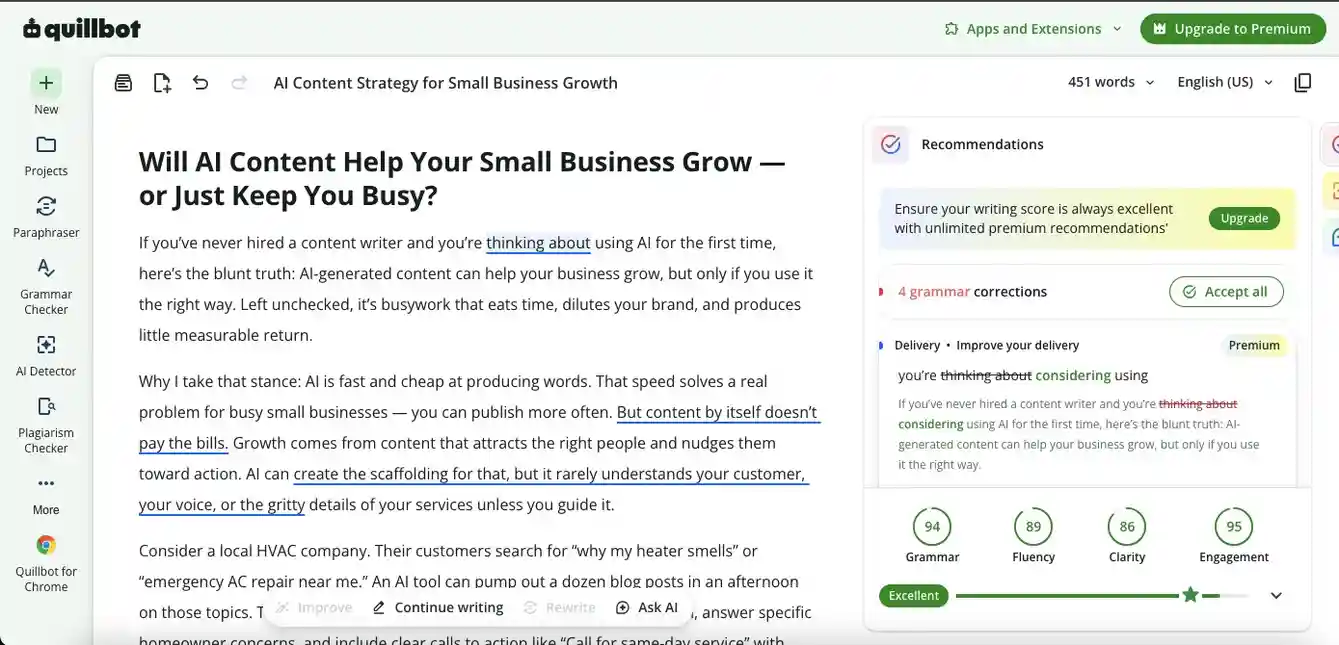Select the Fluency score circle 89
The image size is (1339, 645).
coord(1033,527)
